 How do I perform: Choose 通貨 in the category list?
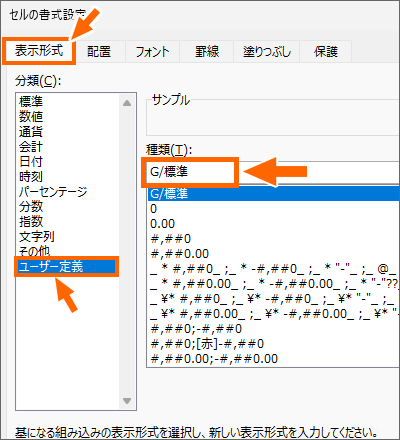coord(31,131)
